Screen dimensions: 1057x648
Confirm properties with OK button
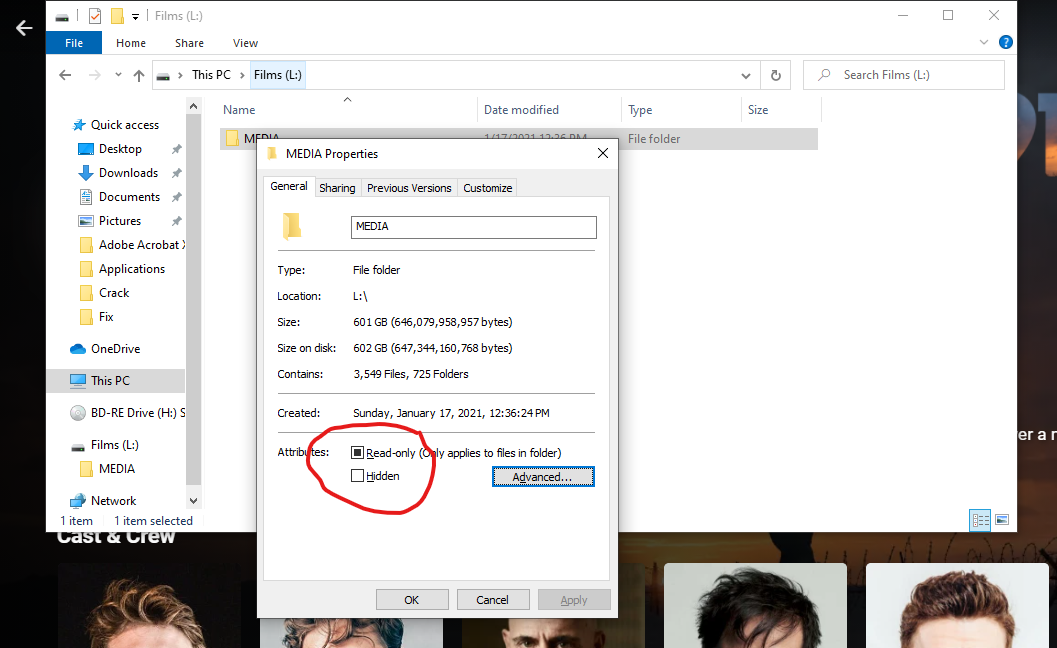(x=412, y=599)
